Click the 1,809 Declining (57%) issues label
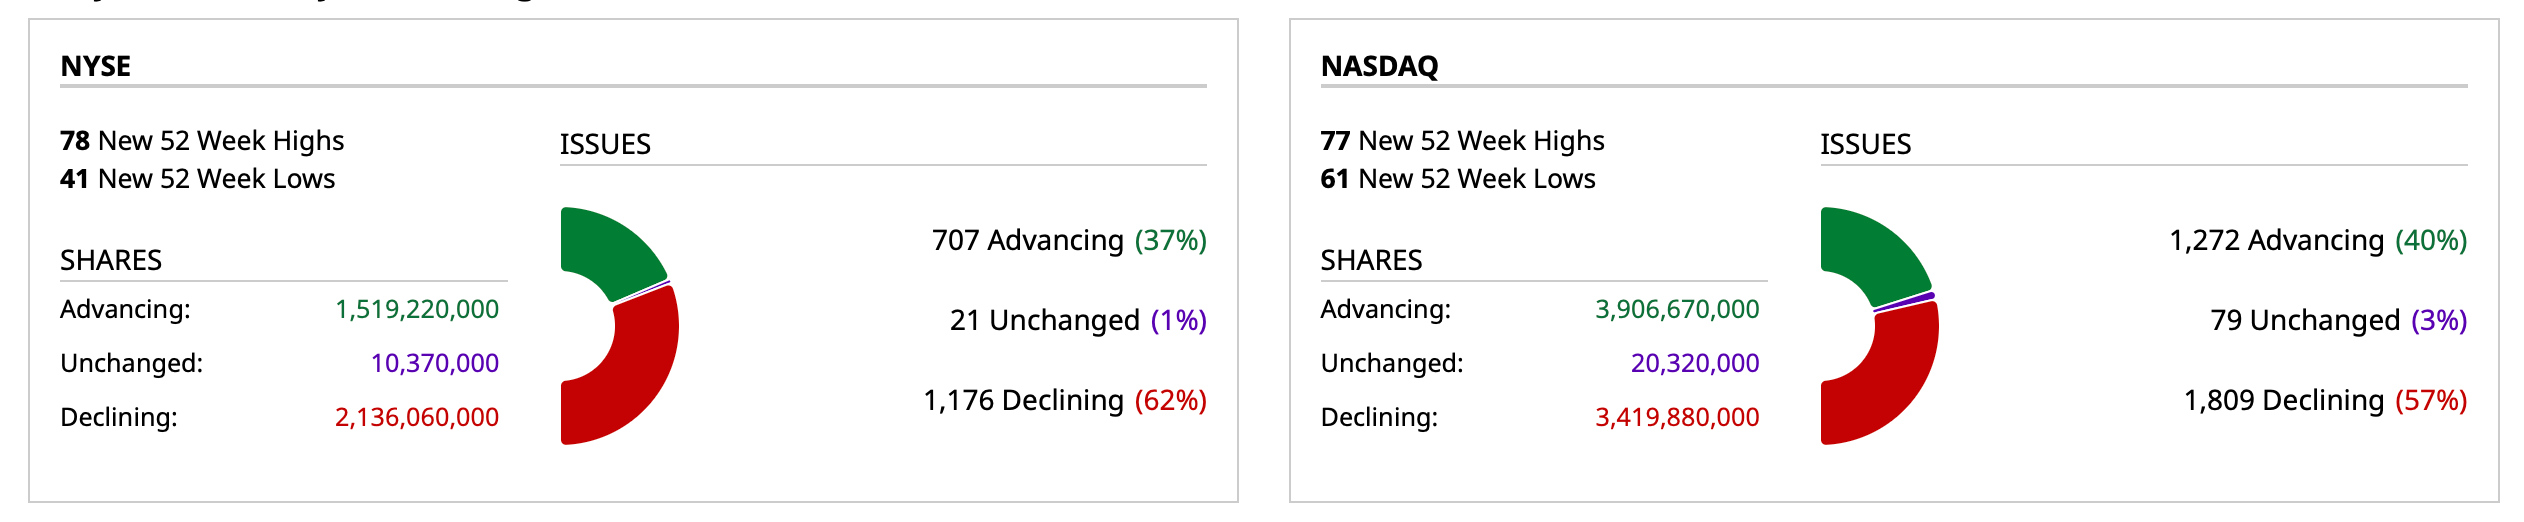The image size is (2524, 522). pos(2325,401)
